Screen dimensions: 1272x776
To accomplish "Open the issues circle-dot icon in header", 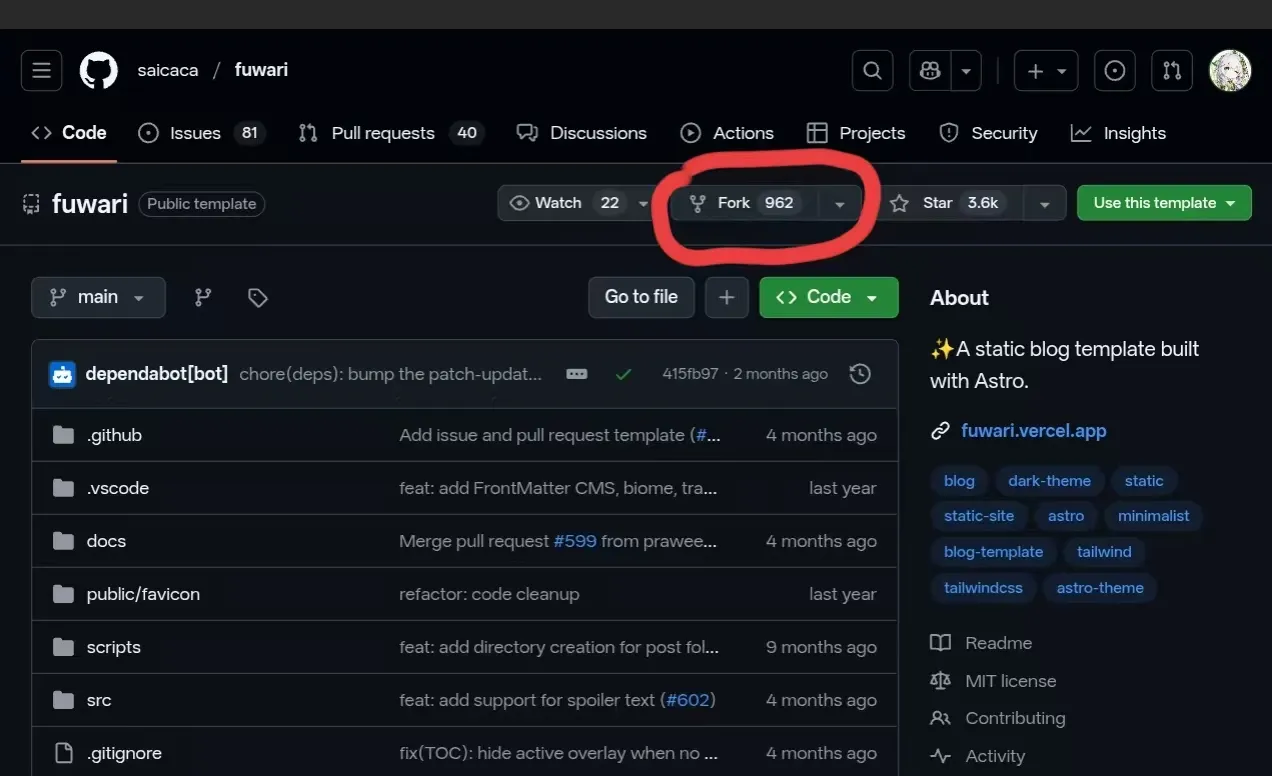I will [x=1114, y=70].
